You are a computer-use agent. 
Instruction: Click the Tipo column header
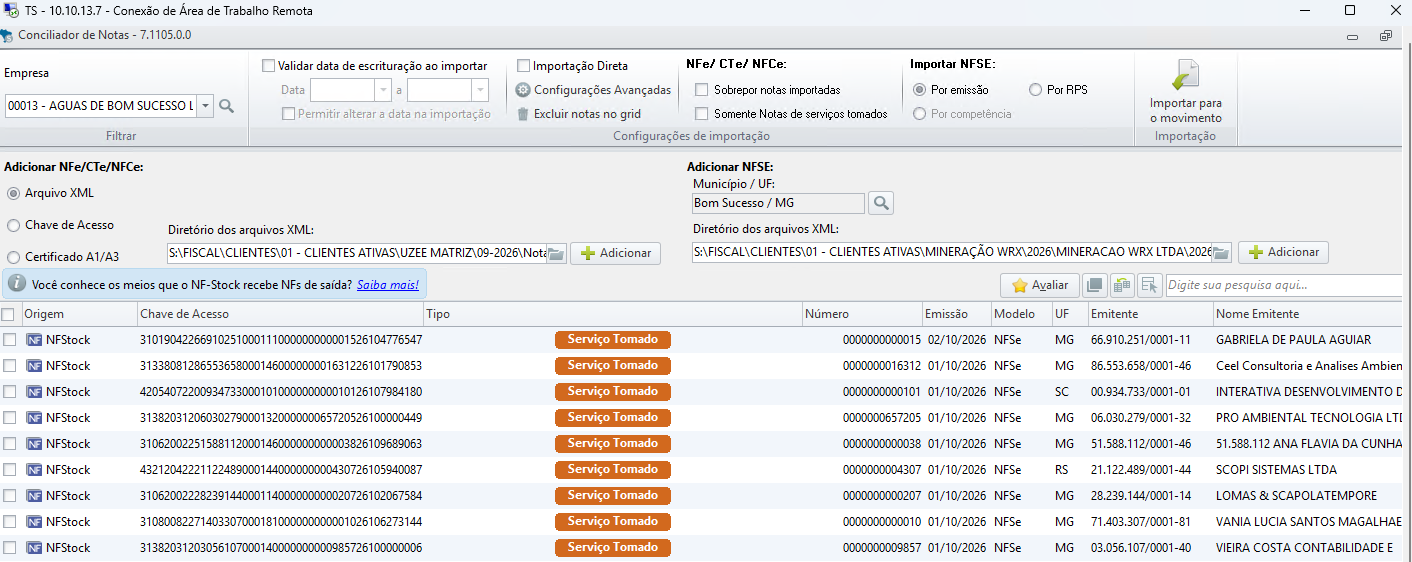pyautogui.click(x=612, y=314)
